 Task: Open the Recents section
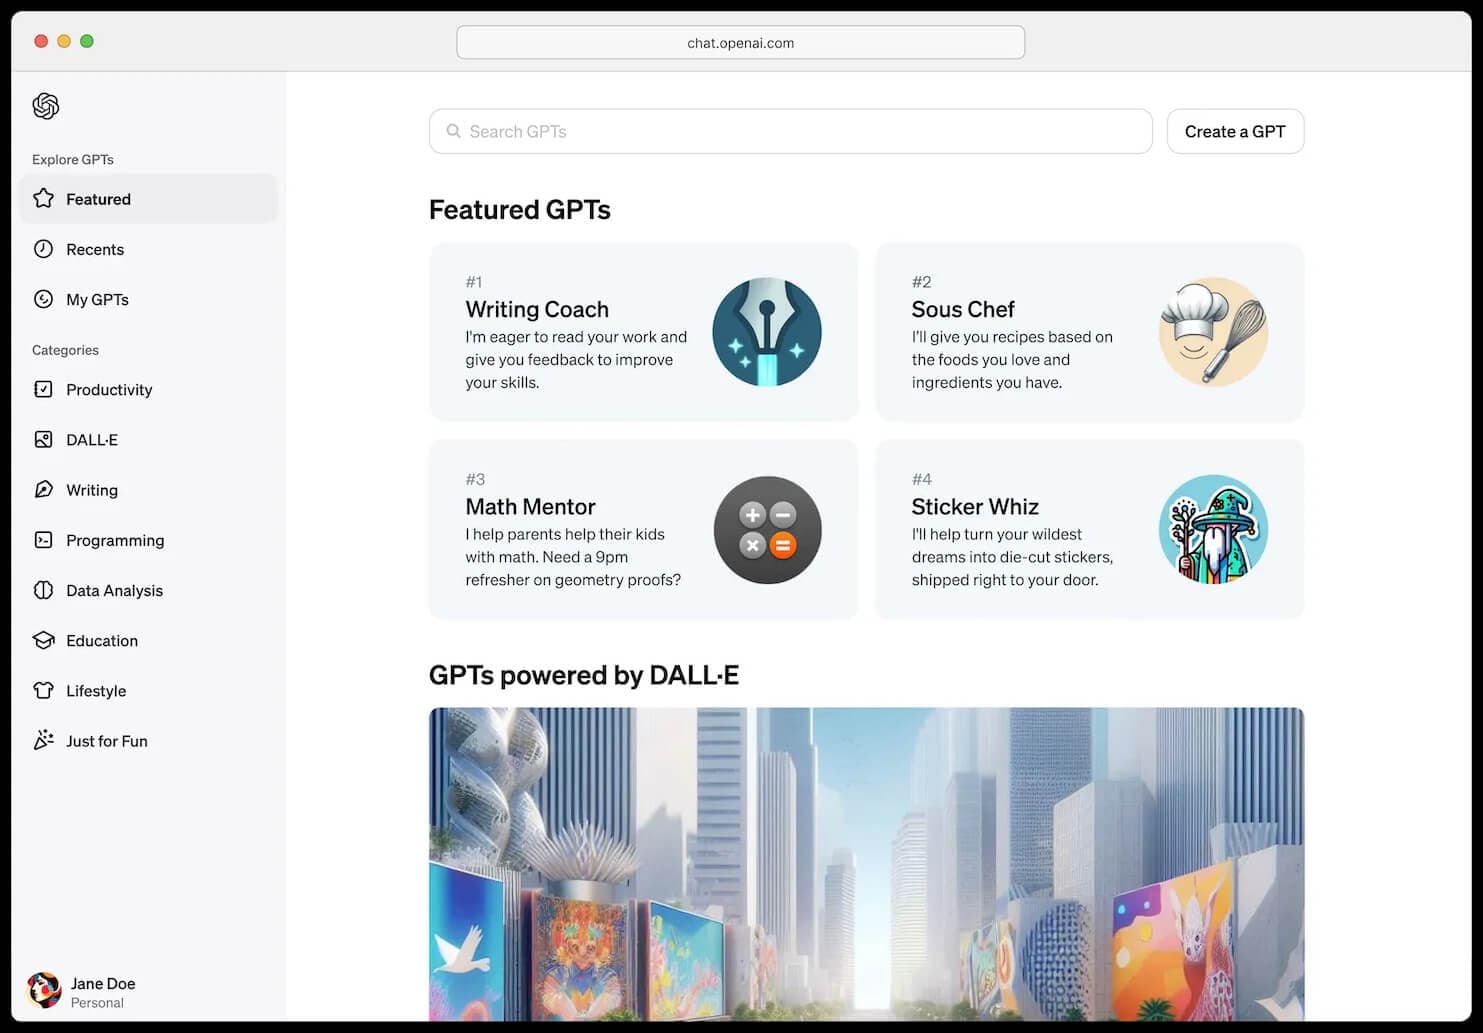(x=95, y=249)
